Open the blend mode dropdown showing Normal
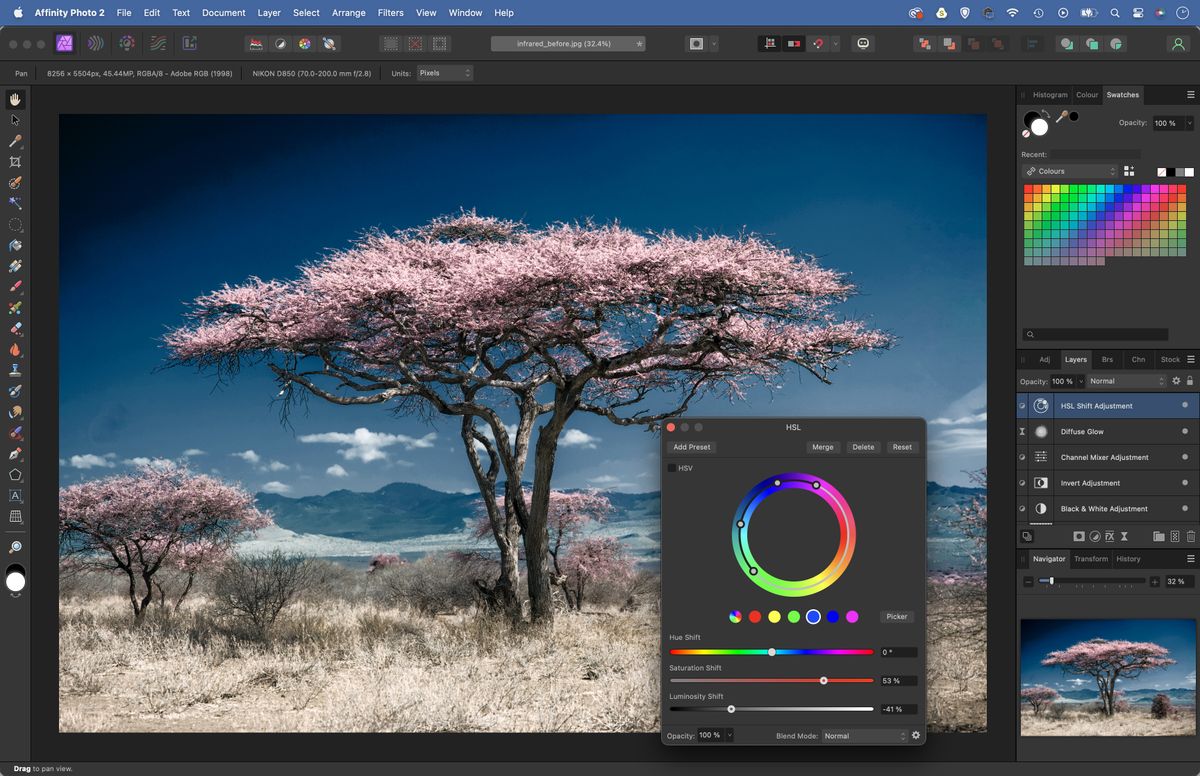Viewport: 1200px width, 776px height. point(1127,381)
